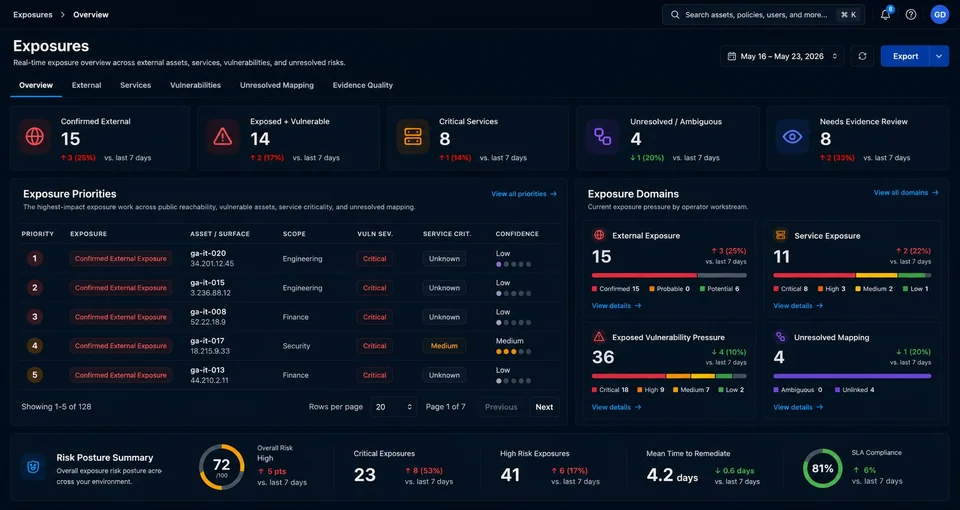
Task: Click asset name ga-it-020
Action: [x=208, y=253]
